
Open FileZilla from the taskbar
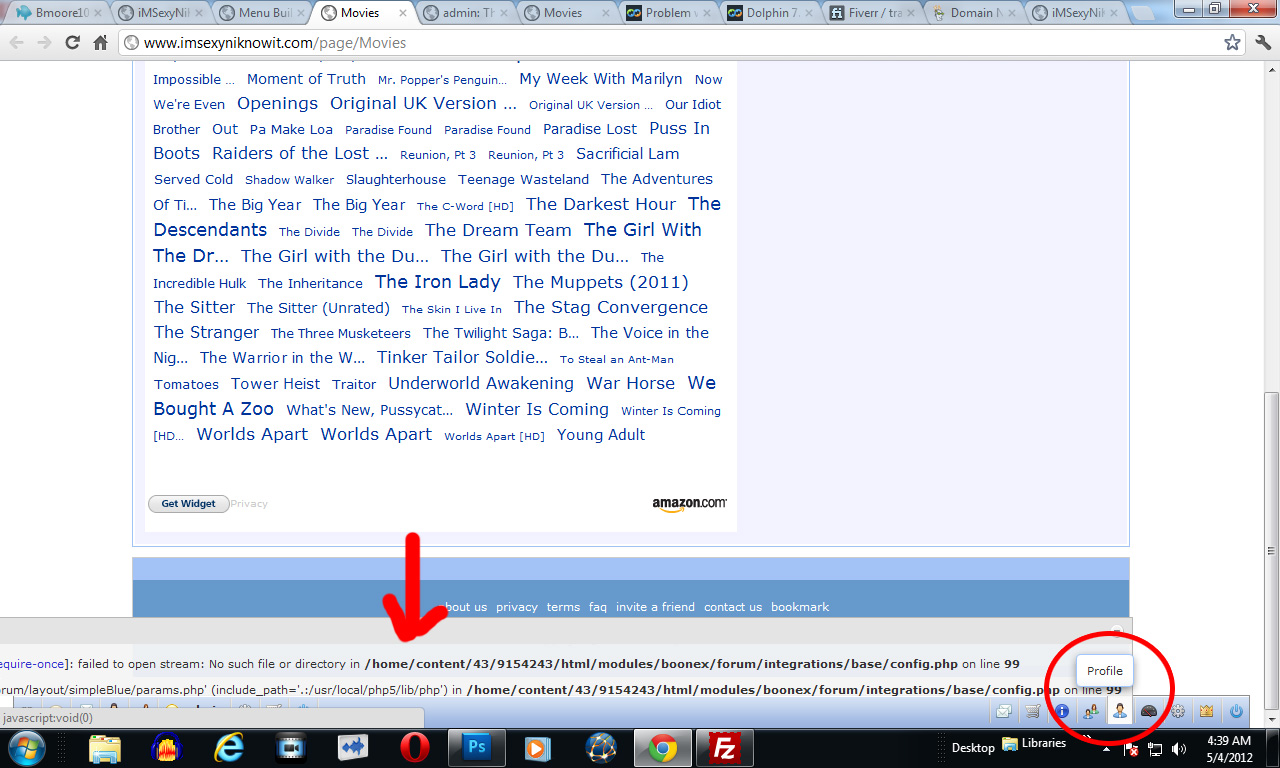(723, 748)
